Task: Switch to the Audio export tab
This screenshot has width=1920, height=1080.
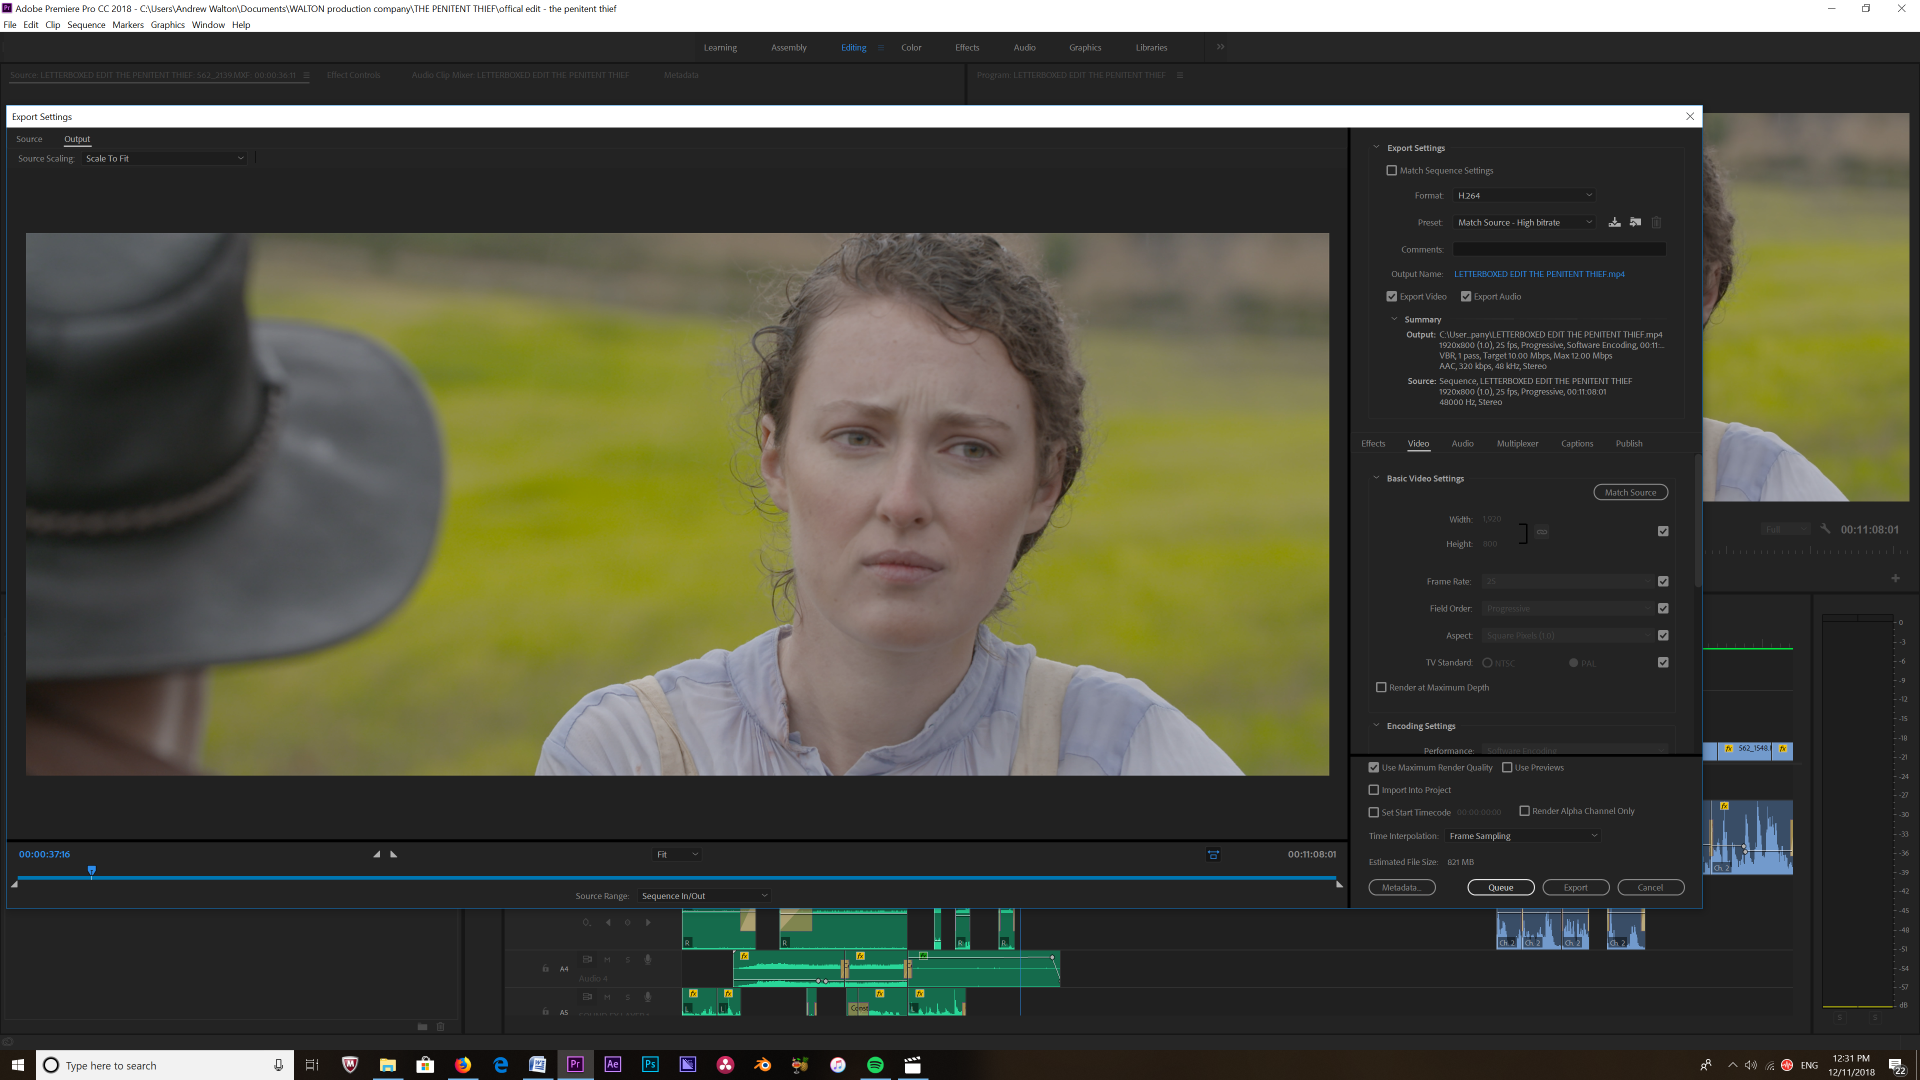Action: click(x=1462, y=443)
